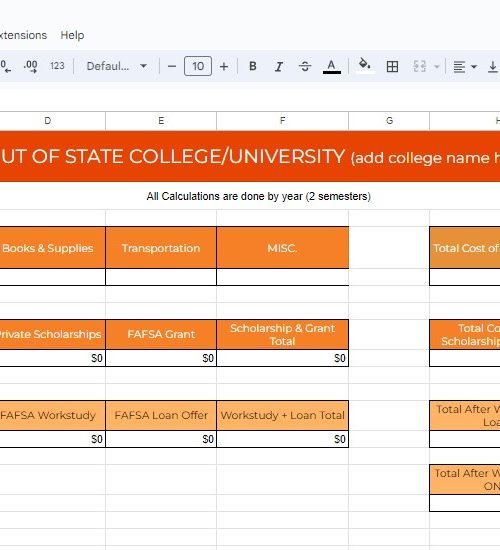Click the $0 under FAFSA Workstudy

(52, 439)
